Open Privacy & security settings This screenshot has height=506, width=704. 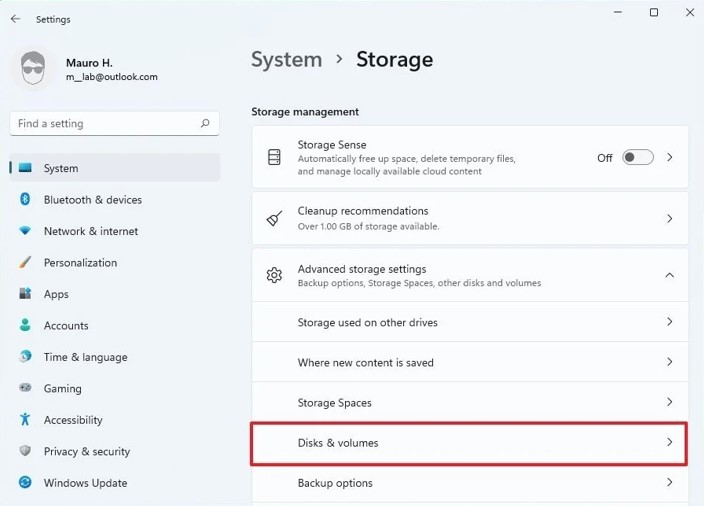pyautogui.click(x=114, y=451)
